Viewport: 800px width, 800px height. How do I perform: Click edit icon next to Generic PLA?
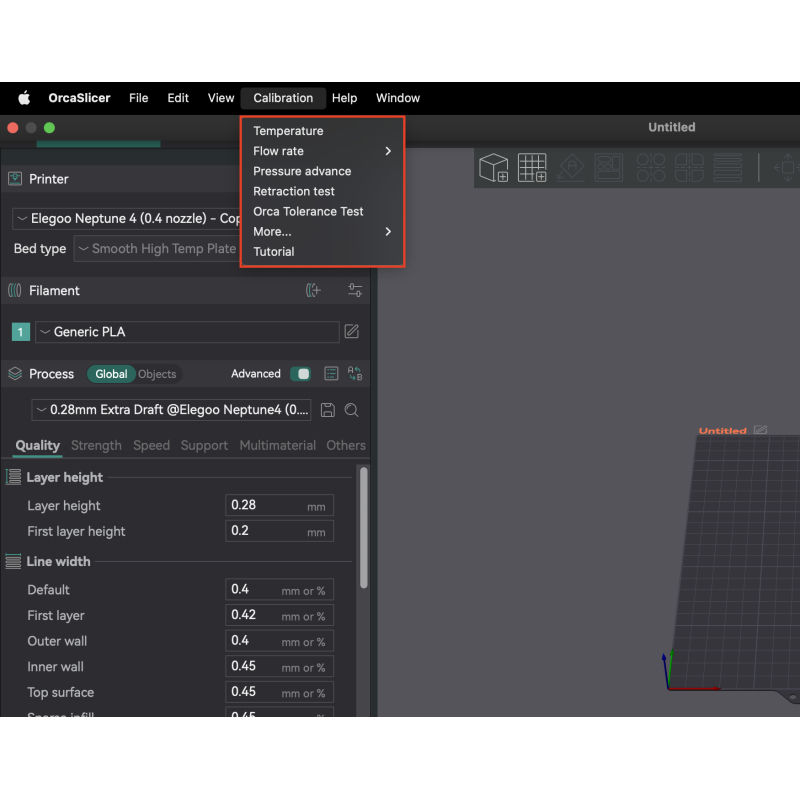pyautogui.click(x=352, y=332)
